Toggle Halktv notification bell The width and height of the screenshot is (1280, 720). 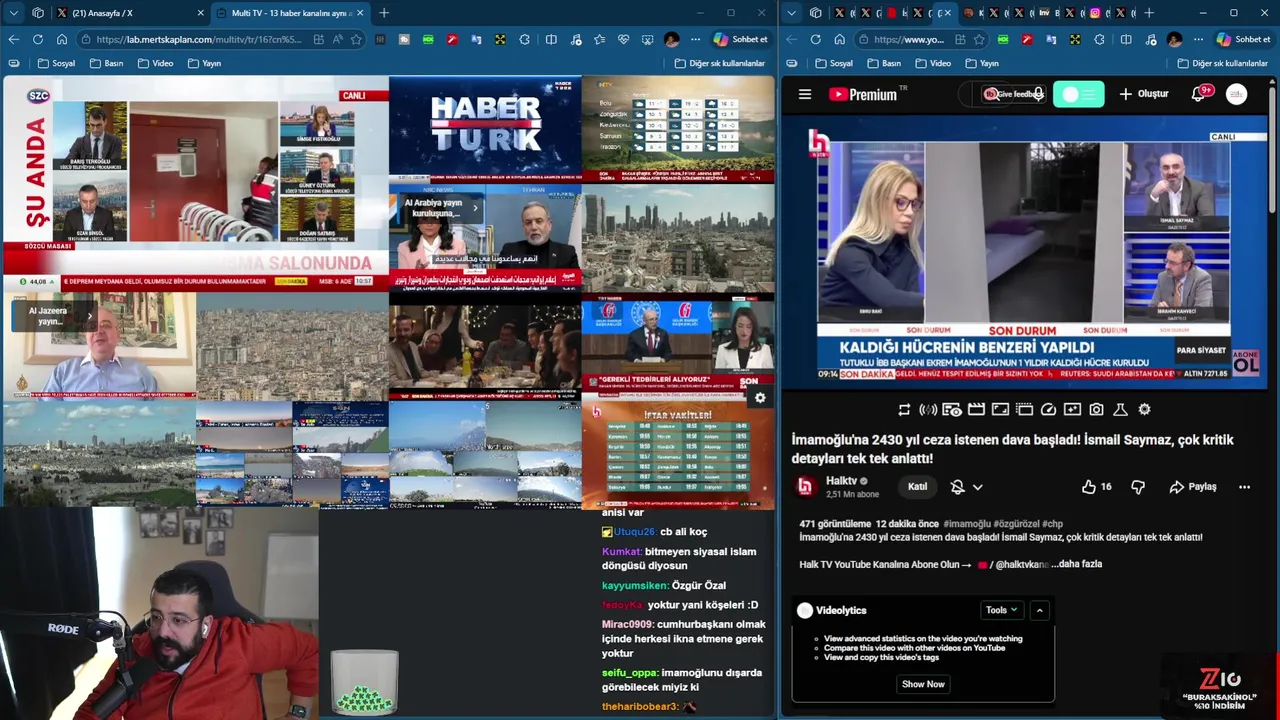tap(957, 487)
